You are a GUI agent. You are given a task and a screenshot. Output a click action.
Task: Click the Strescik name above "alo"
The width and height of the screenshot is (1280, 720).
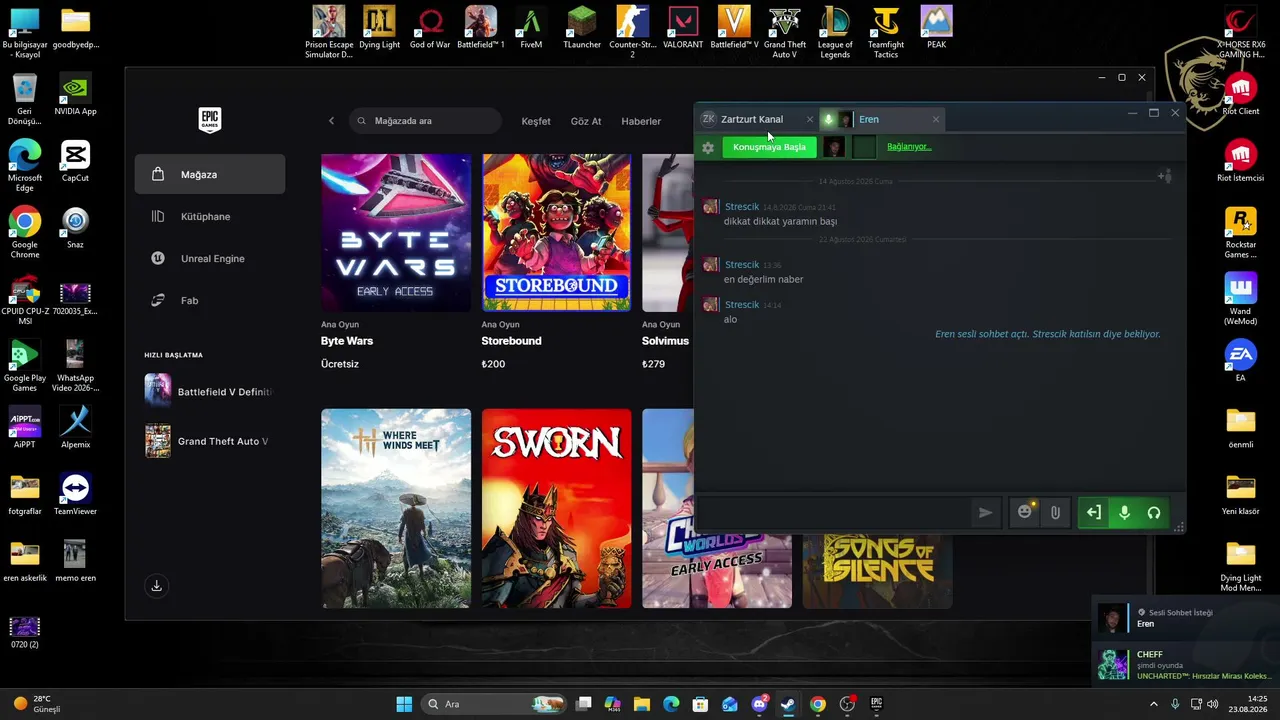click(742, 305)
